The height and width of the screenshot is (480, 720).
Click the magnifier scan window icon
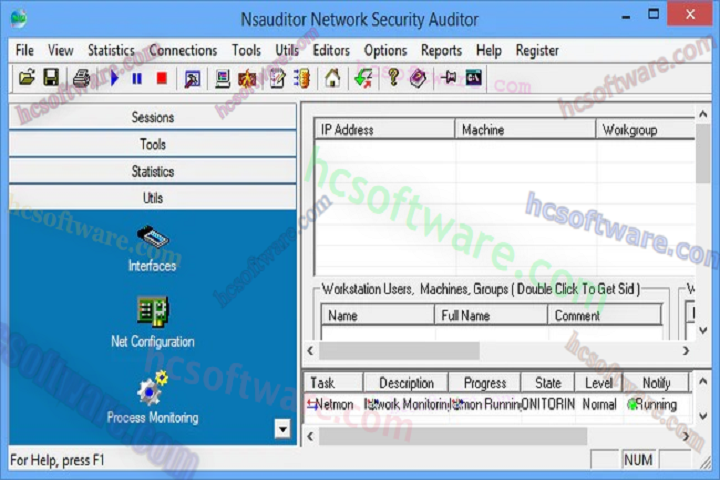point(192,79)
